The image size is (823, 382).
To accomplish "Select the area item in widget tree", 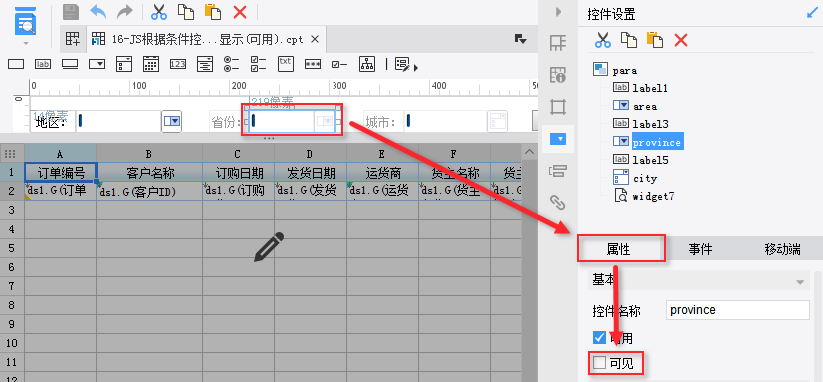I will point(645,107).
